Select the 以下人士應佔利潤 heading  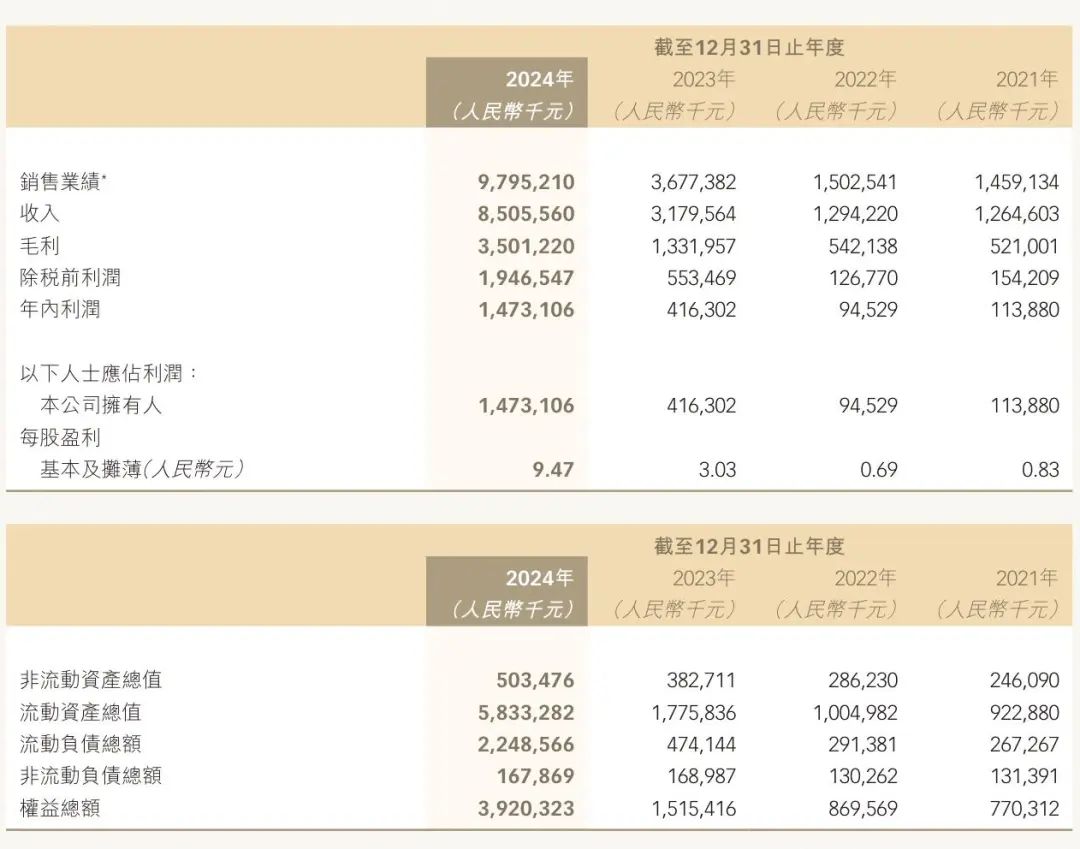click(109, 374)
